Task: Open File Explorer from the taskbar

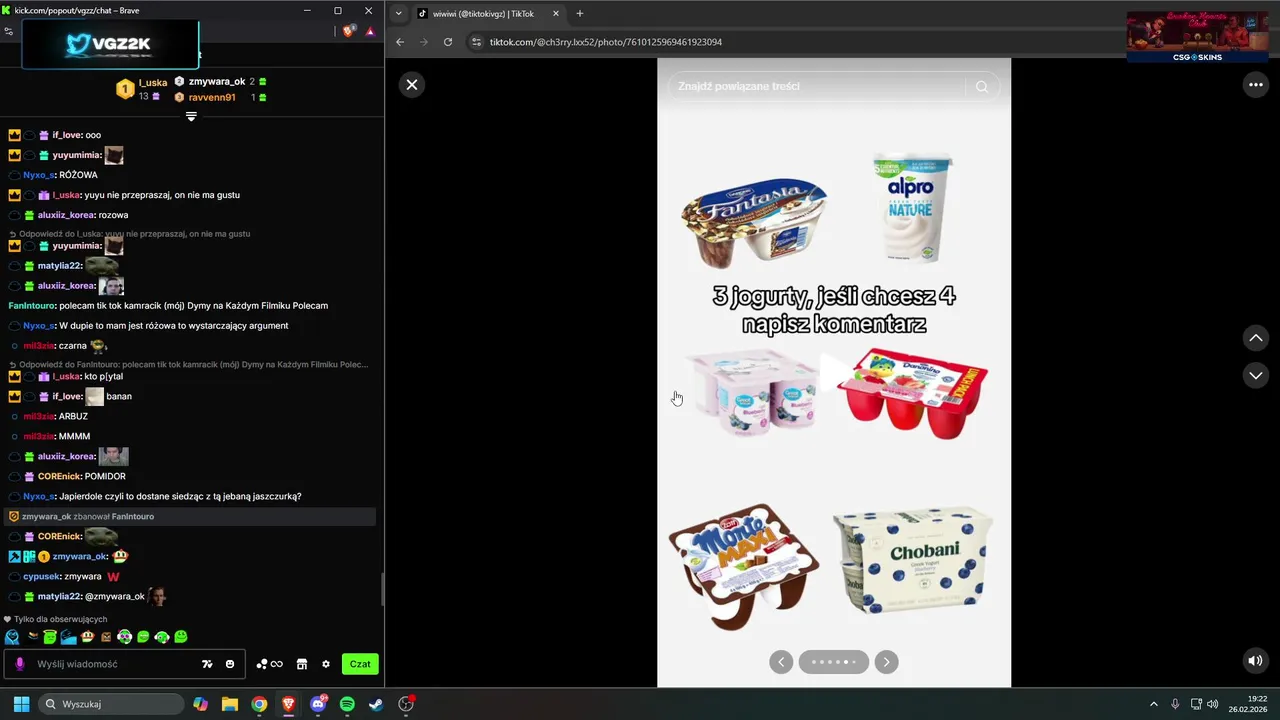Action: [230, 704]
